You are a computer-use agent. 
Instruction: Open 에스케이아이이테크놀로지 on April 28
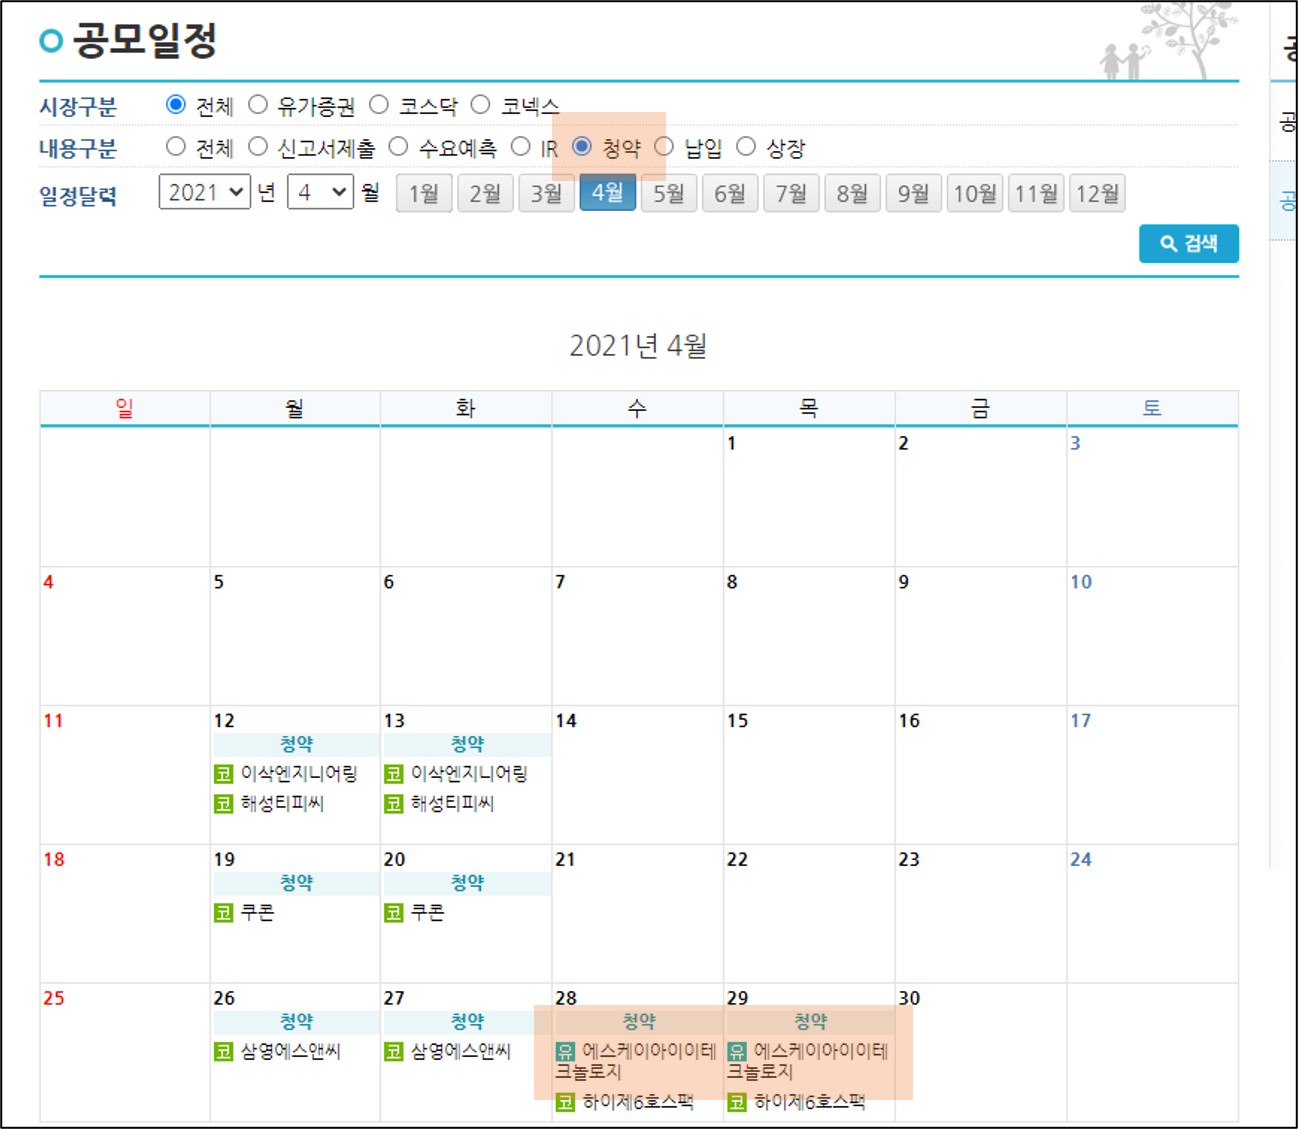[x=636, y=1061]
